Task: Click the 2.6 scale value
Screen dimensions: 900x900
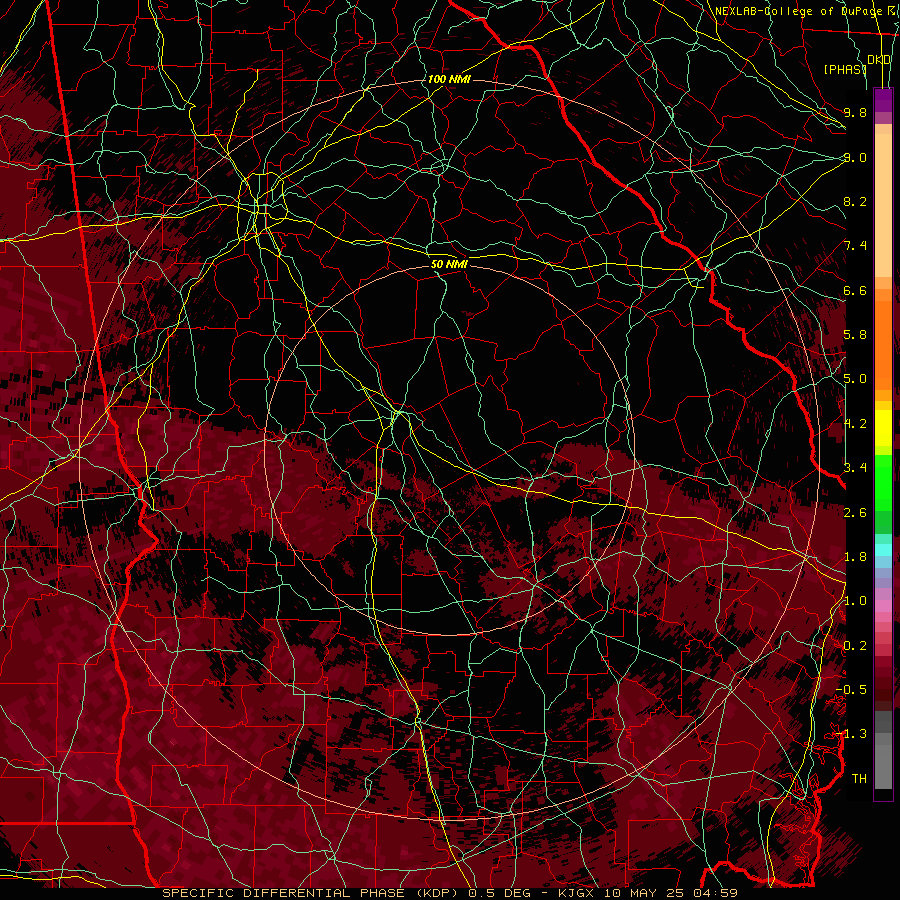Action: (855, 512)
